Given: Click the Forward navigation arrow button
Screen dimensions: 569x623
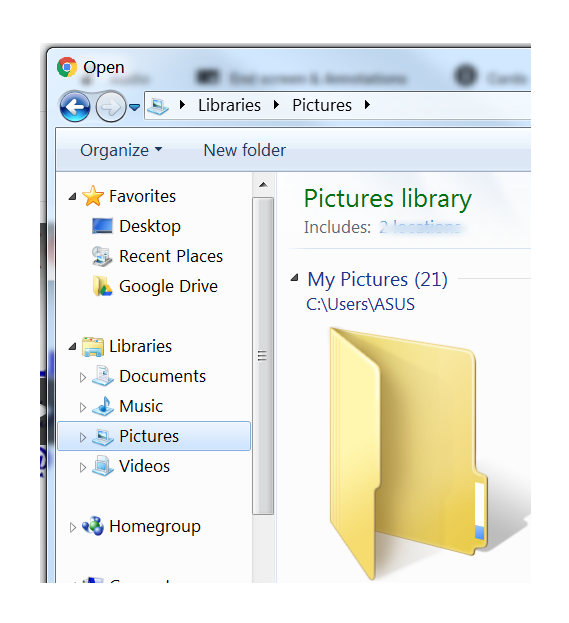Looking at the screenshot, I should click(x=111, y=106).
